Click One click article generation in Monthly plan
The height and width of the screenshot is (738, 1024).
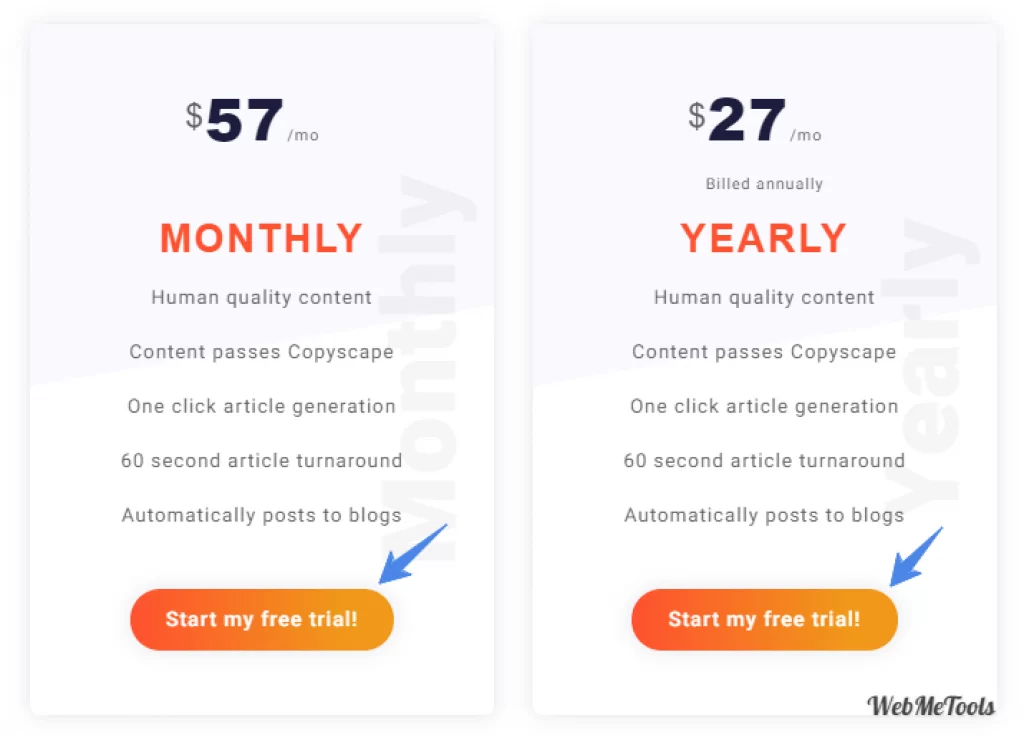click(262, 406)
